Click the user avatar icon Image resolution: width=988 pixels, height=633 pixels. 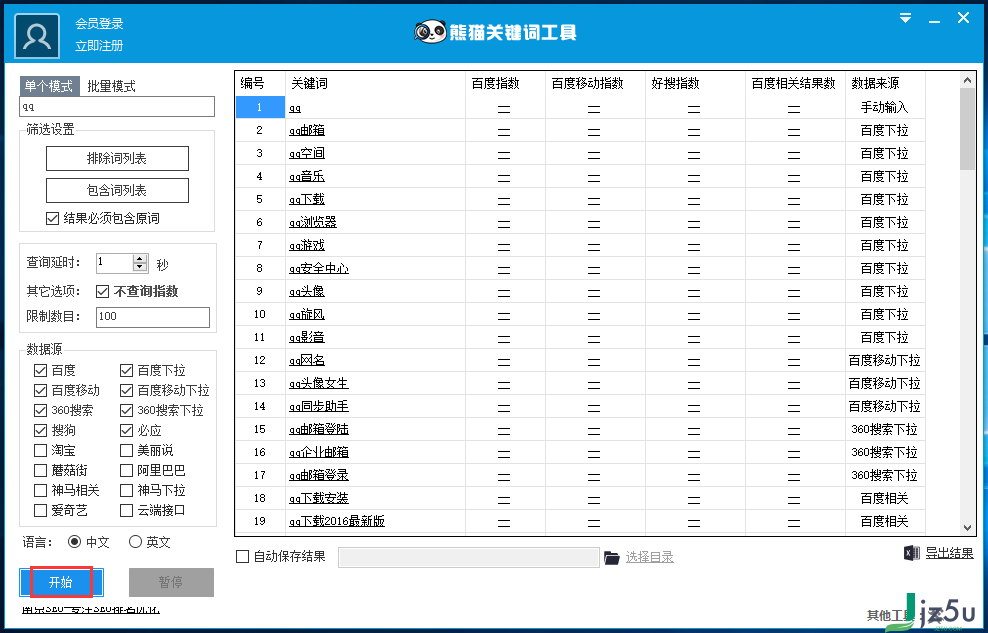37,37
